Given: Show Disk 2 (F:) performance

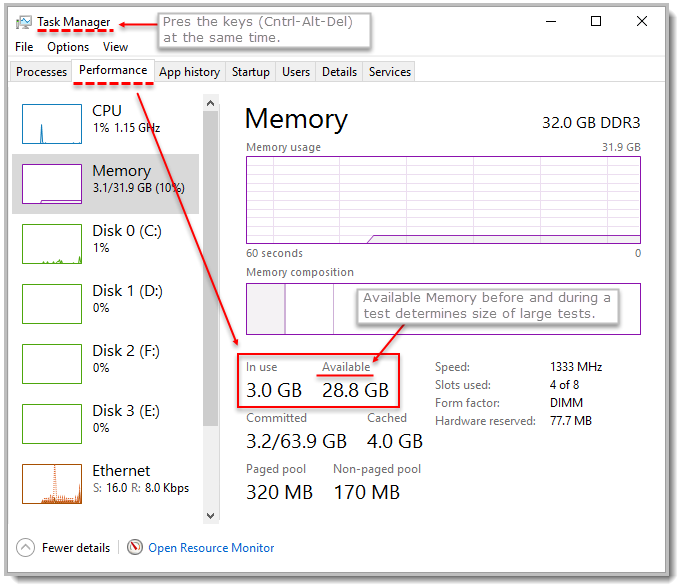Looking at the screenshot, I should [x=51, y=363].
